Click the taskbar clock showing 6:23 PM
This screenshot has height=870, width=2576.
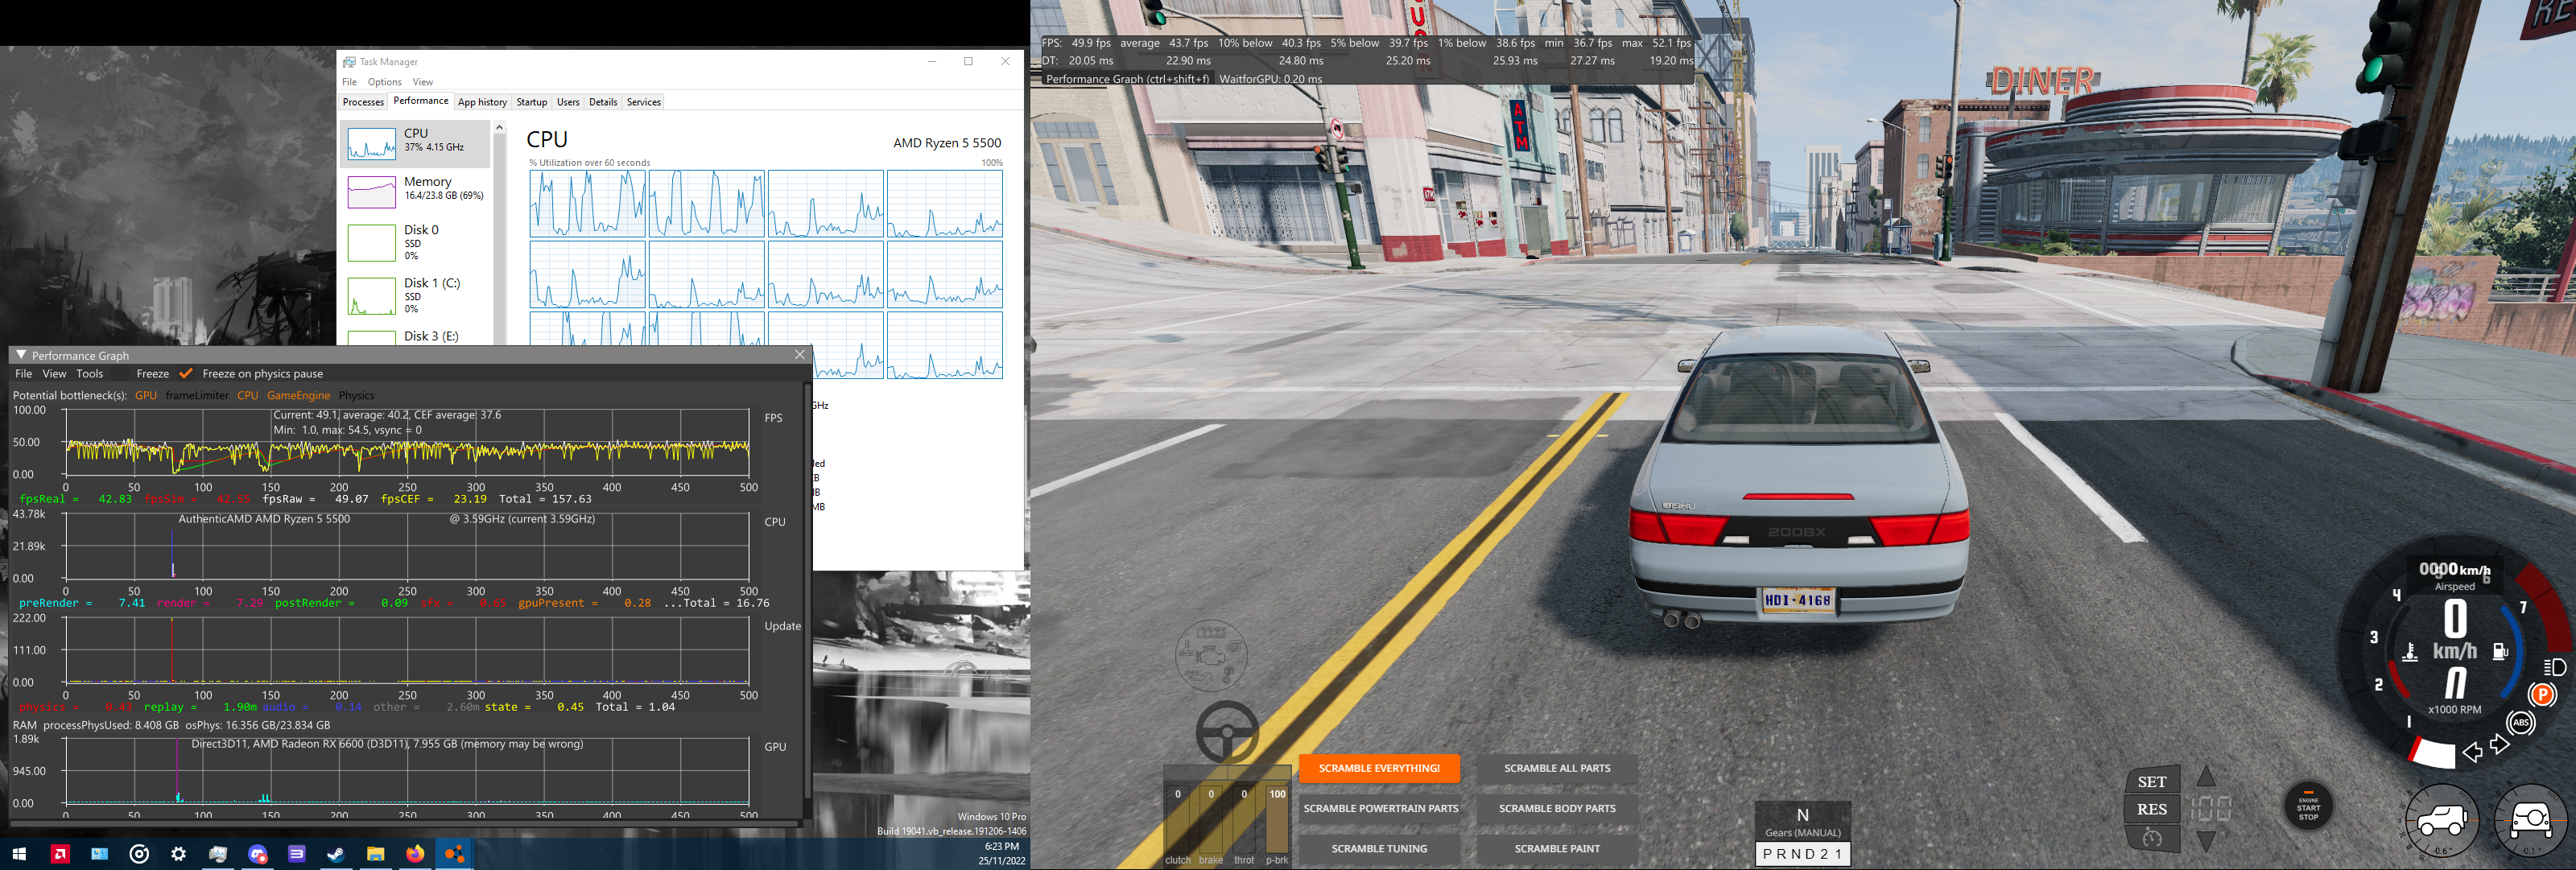pos(1001,846)
